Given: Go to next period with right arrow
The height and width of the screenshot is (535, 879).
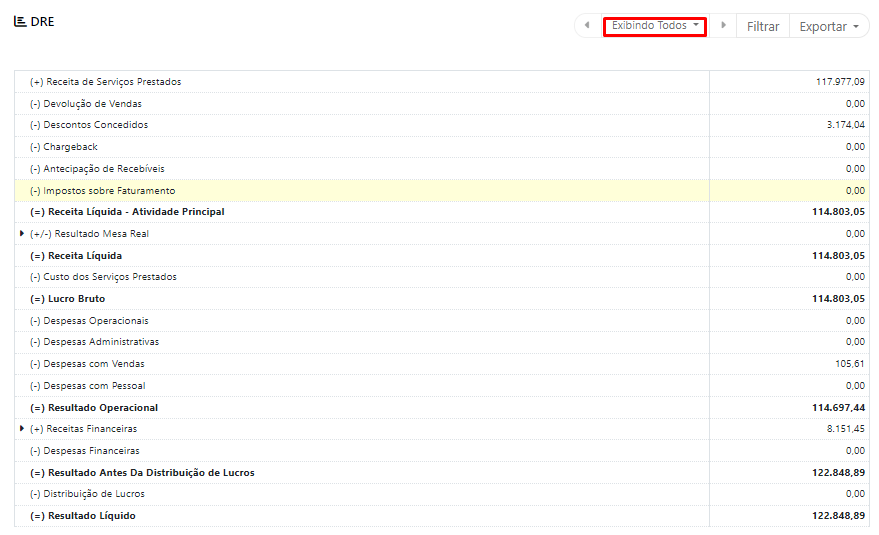Looking at the screenshot, I should tap(723, 25).
